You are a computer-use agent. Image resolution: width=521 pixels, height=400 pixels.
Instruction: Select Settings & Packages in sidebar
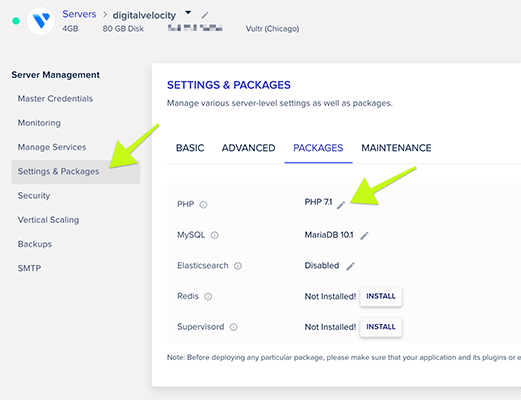76,172
